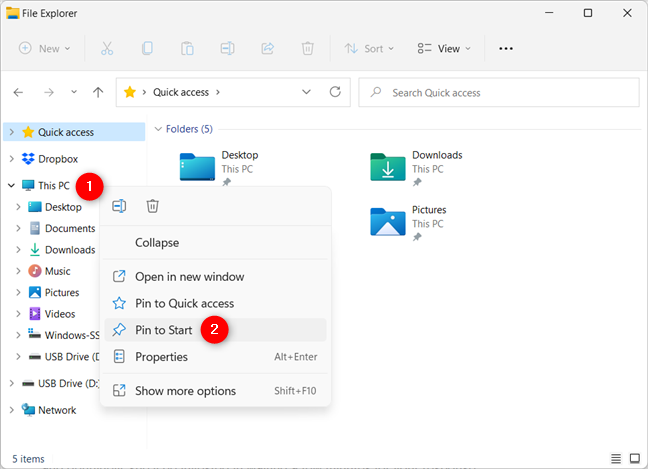Choose Show more options
Viewport: 648px width, 469px height.
pos(215,391)
